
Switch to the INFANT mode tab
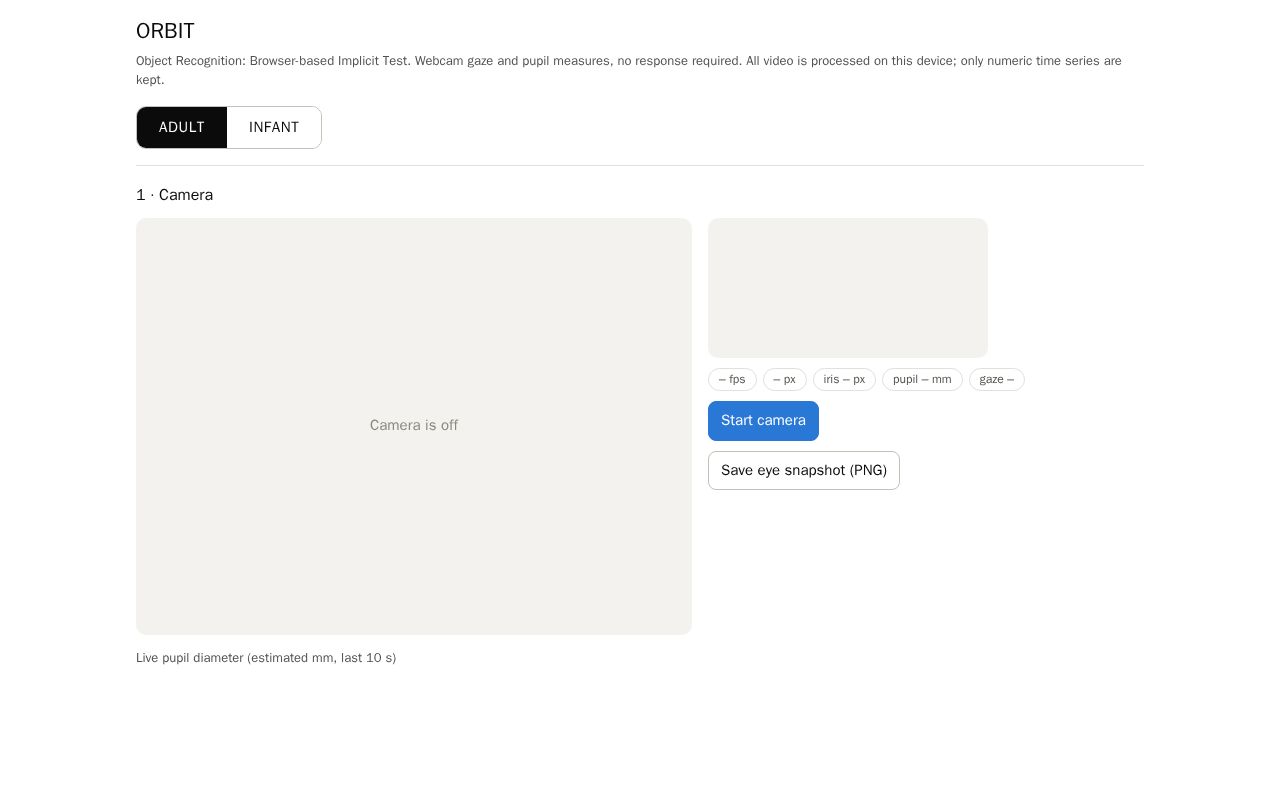tap(274, 127)
